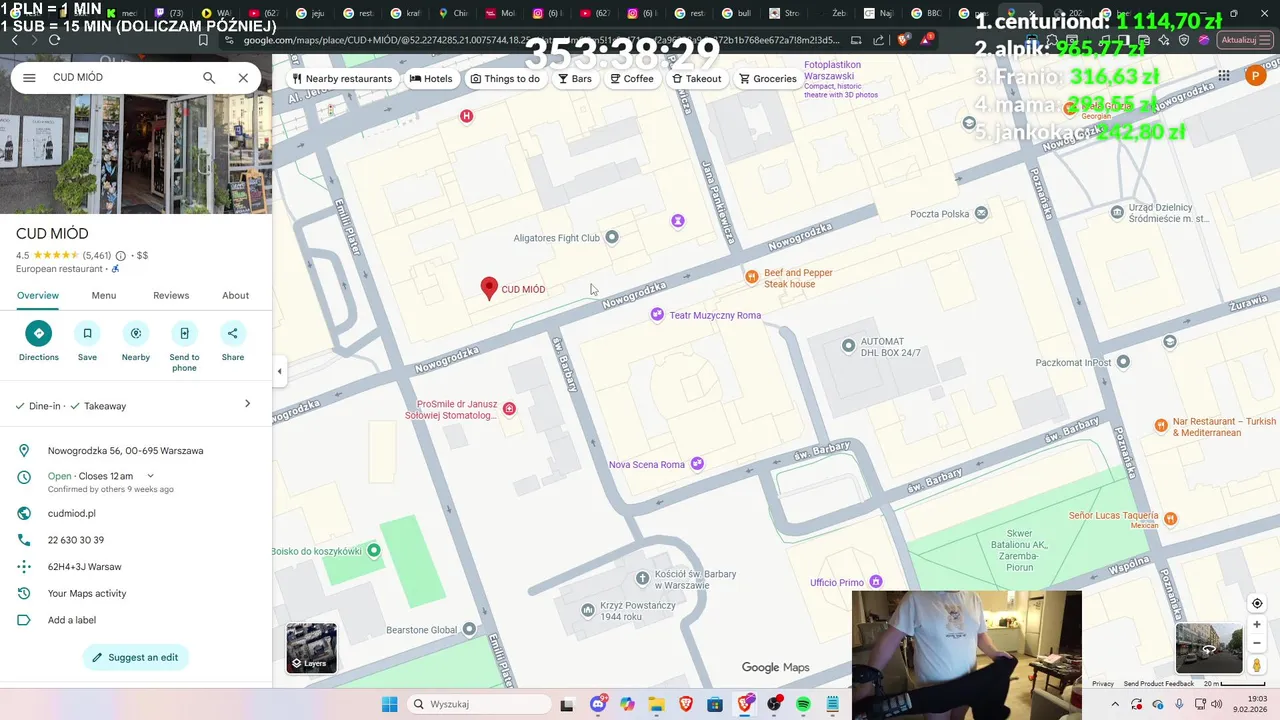Click Send Product Feedback link
1280x720 pixels.
[1159, 684]
